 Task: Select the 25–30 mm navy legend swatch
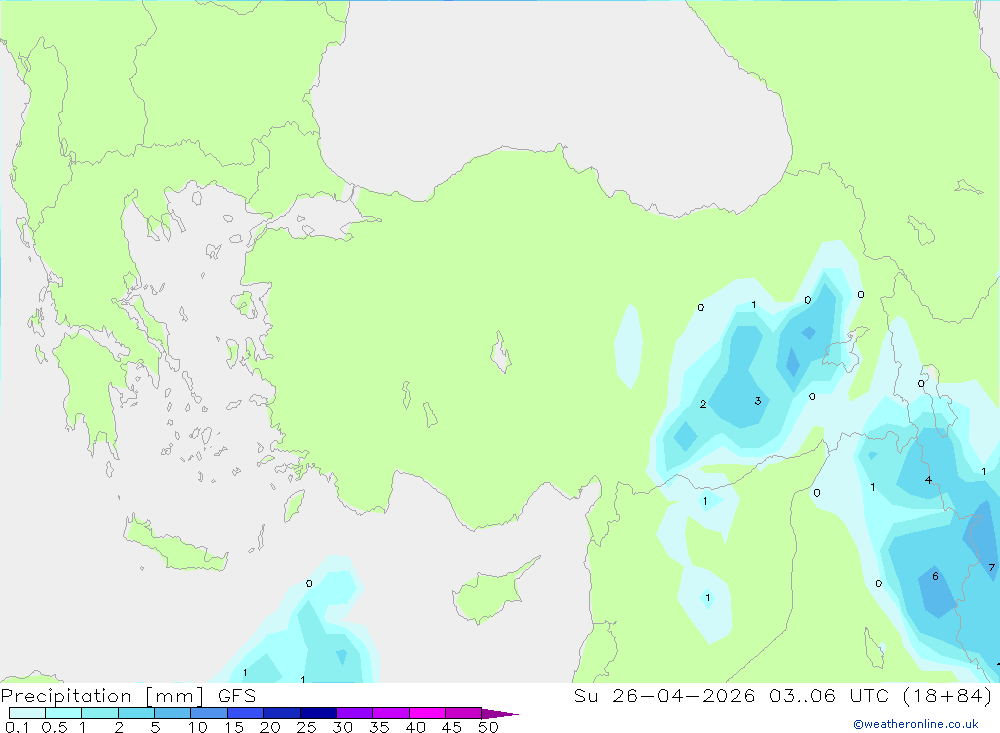pyautogui.click(x=318, y=713)
